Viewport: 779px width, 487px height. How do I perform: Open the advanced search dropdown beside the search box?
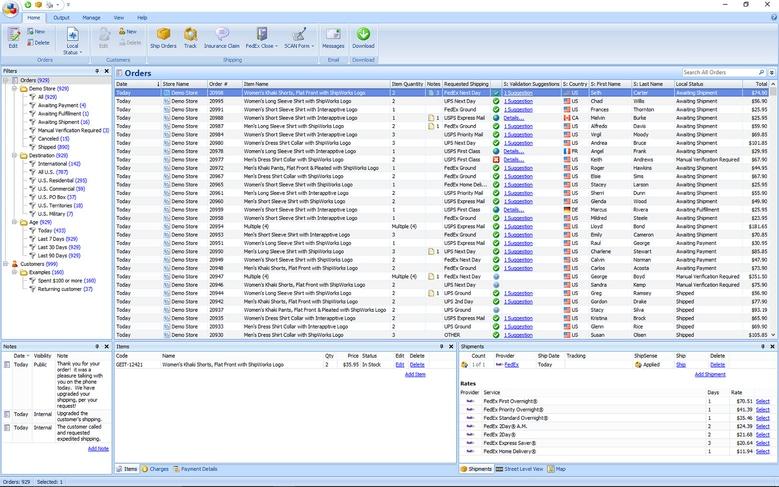coord(772,73)
